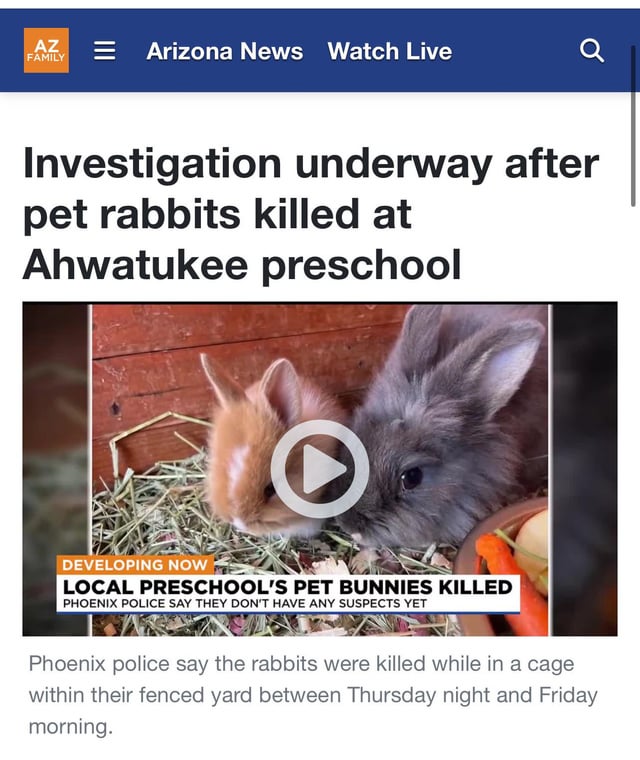Click the Developing Now orange label

coord(135,565)
